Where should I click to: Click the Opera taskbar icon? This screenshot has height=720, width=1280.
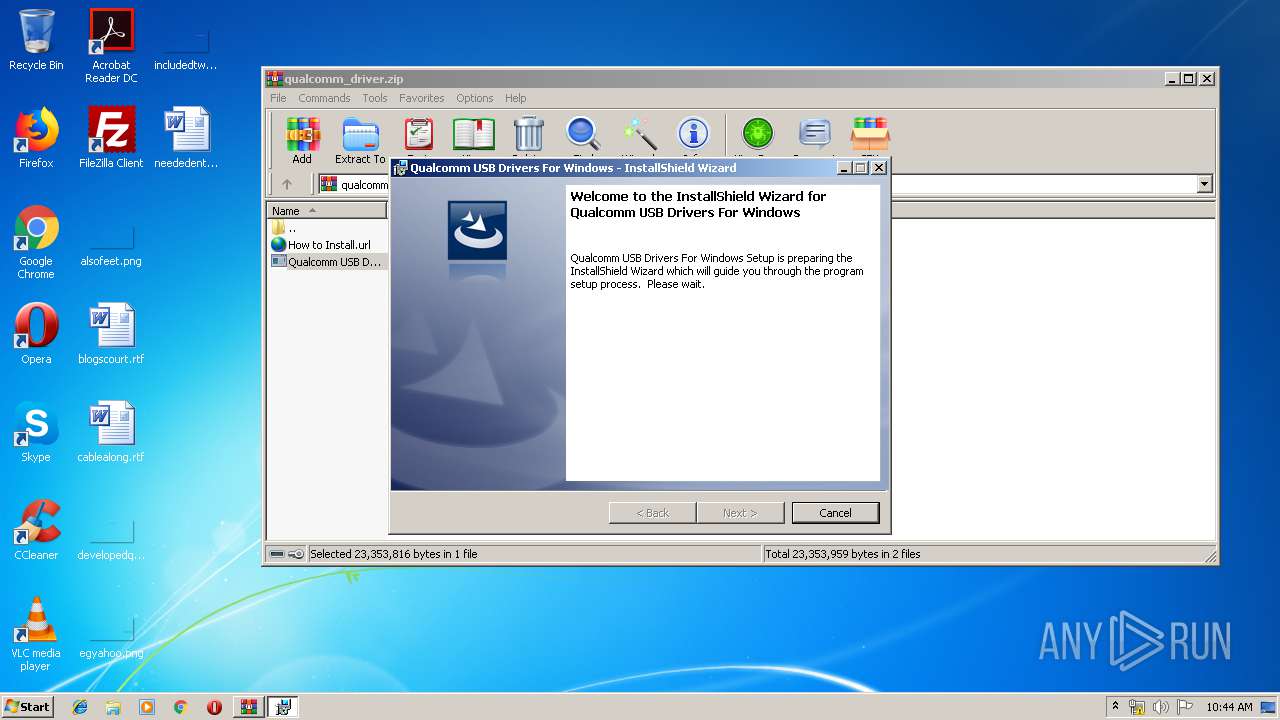tap(214, 707)
